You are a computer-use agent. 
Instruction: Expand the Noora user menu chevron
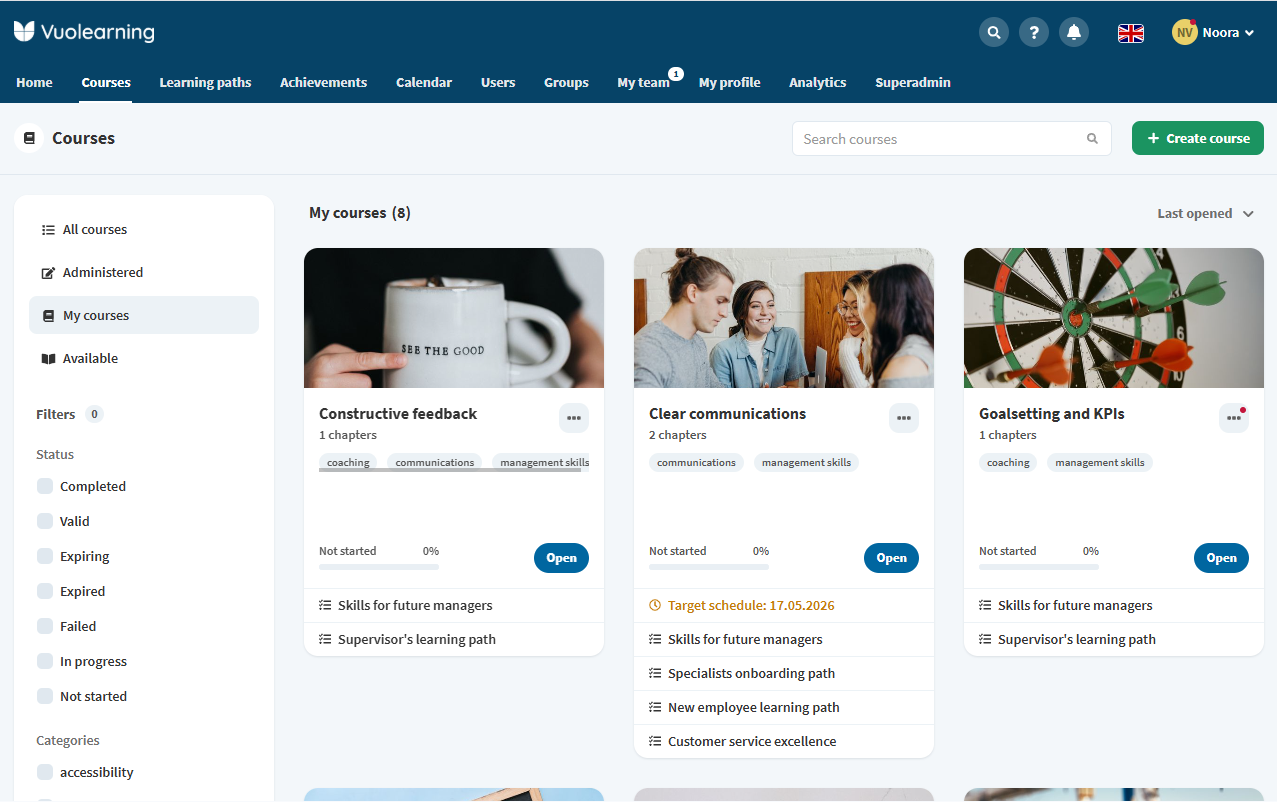point(1249,33)
